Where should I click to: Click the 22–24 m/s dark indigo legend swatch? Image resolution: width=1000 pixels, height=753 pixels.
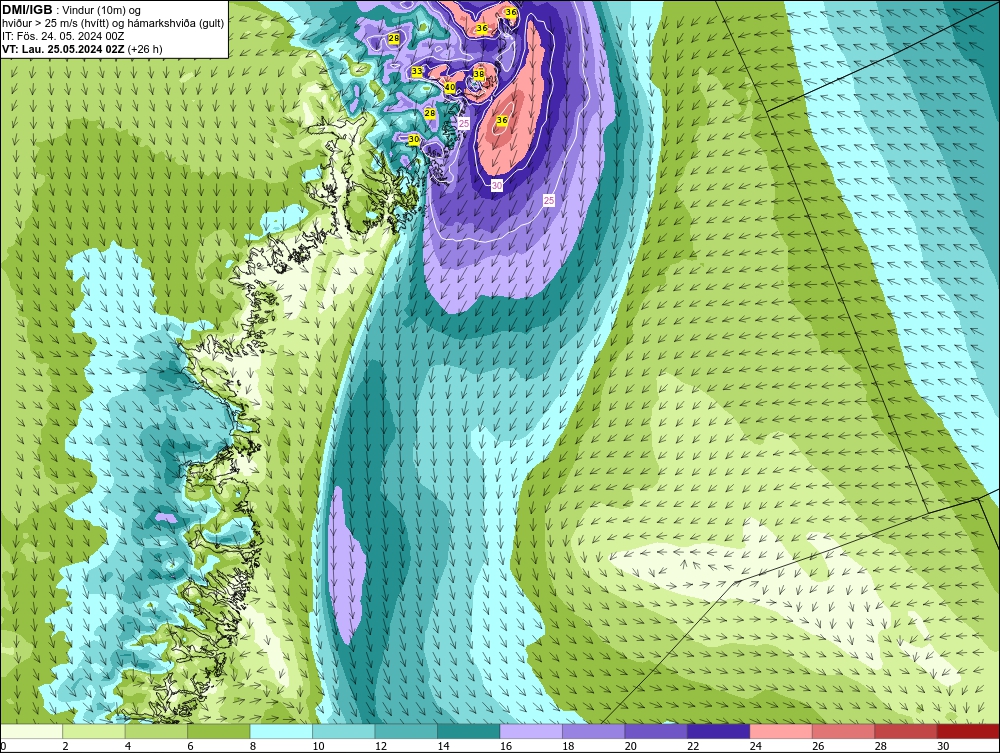click(x=719, y=731)
